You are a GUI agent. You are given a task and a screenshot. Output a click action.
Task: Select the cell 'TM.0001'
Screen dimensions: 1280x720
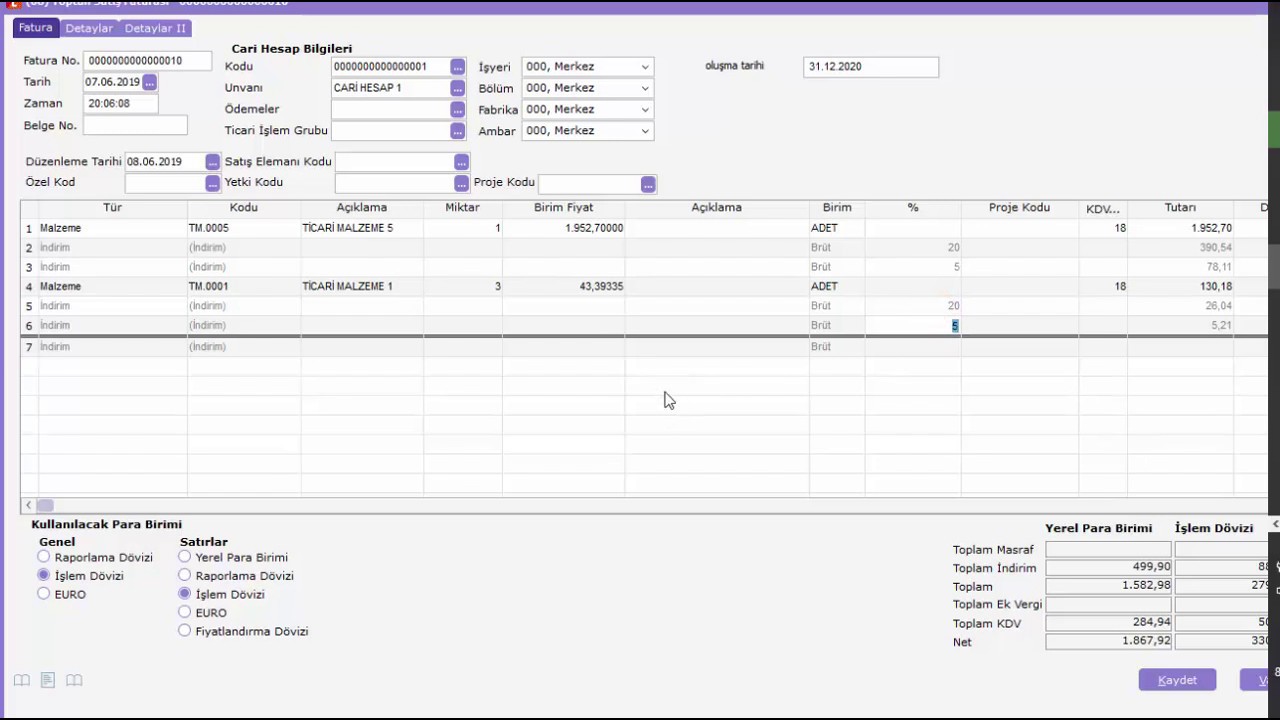click(x=244, y=286)
